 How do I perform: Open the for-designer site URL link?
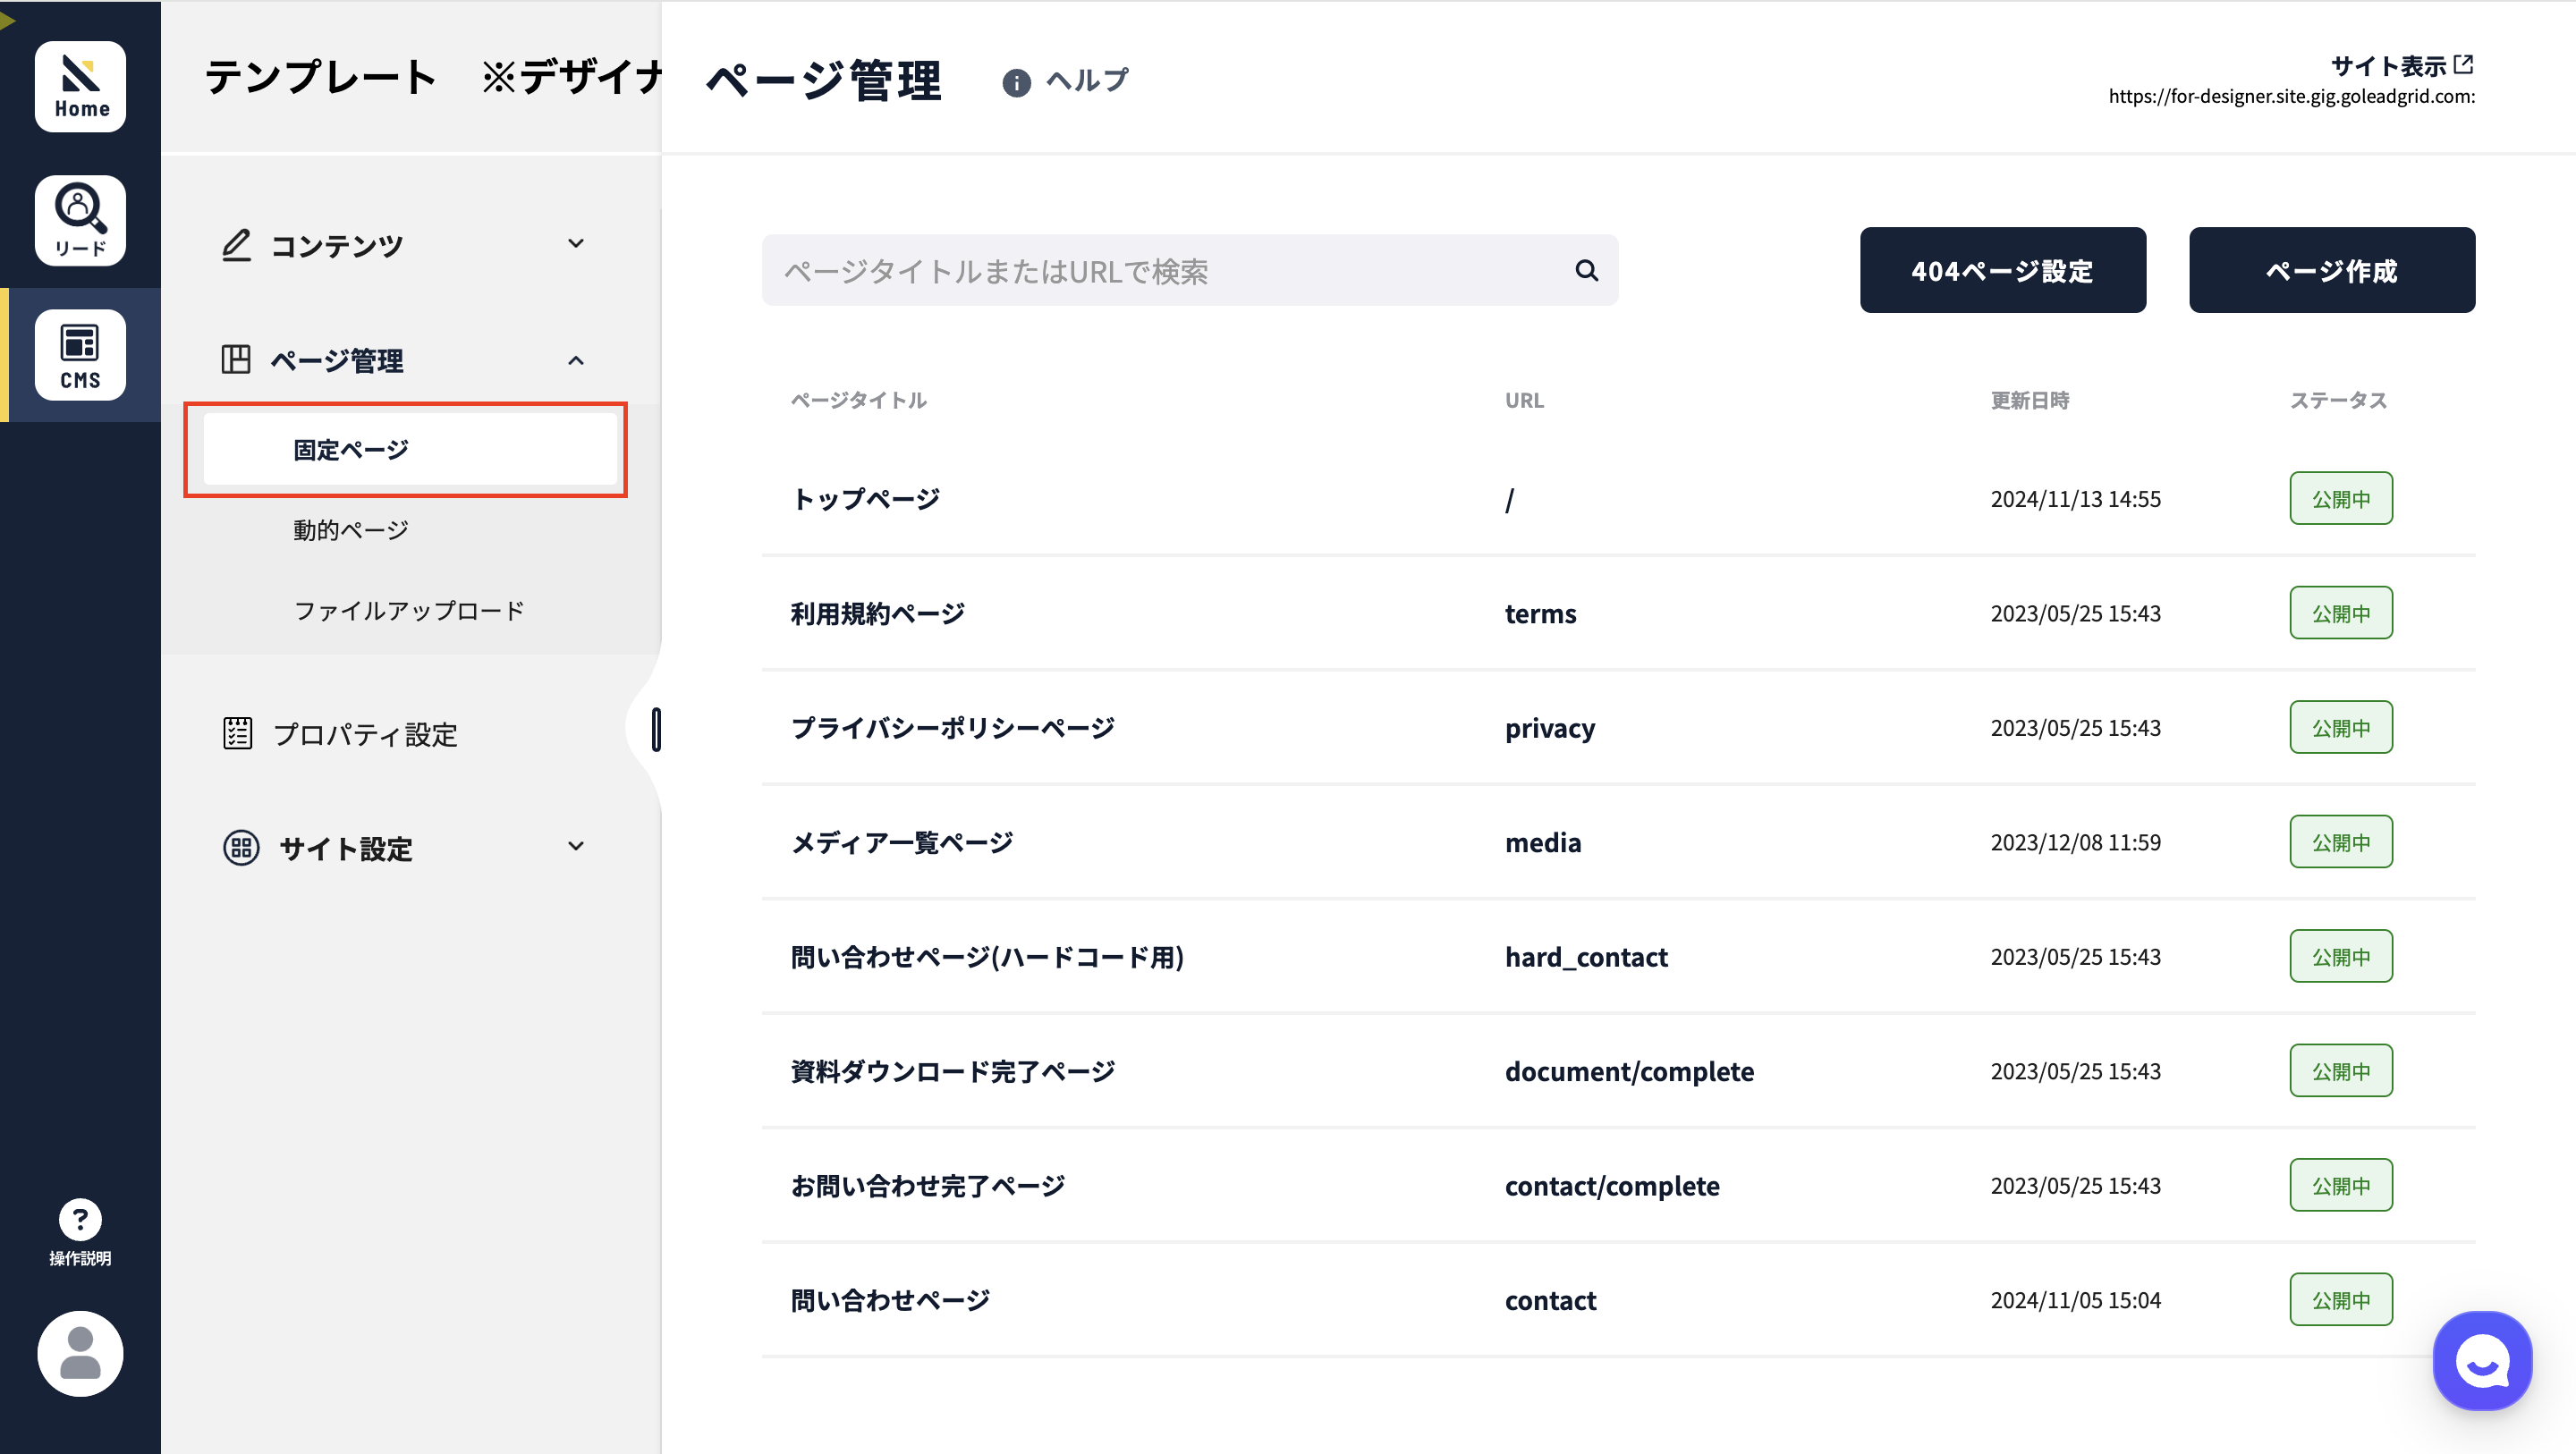[2292, 96]
